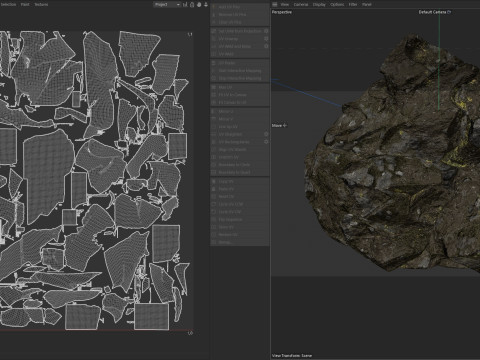This screenshot has height=360, width=480.
Task: Click the UV Unwrap command icon
Action: click(214, 39)
